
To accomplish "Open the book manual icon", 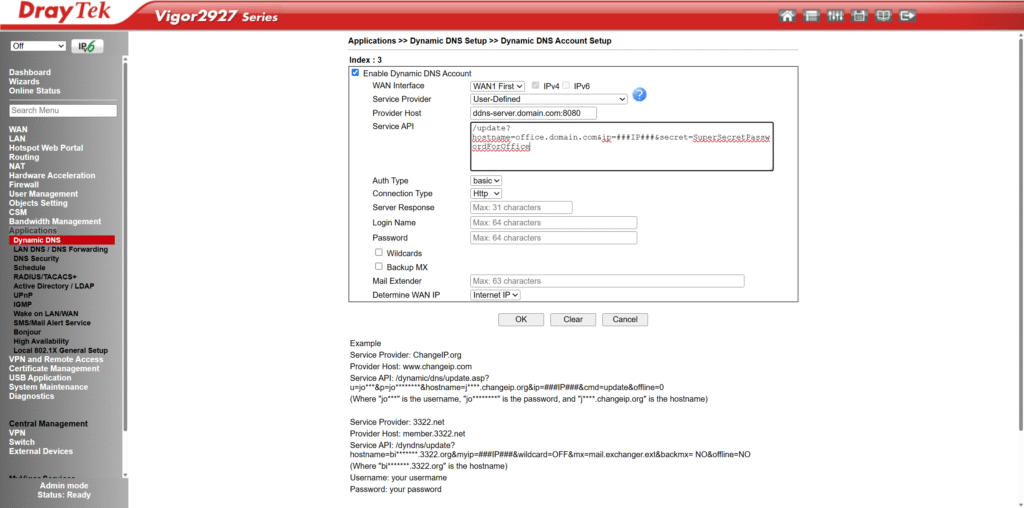I will 882,16.
